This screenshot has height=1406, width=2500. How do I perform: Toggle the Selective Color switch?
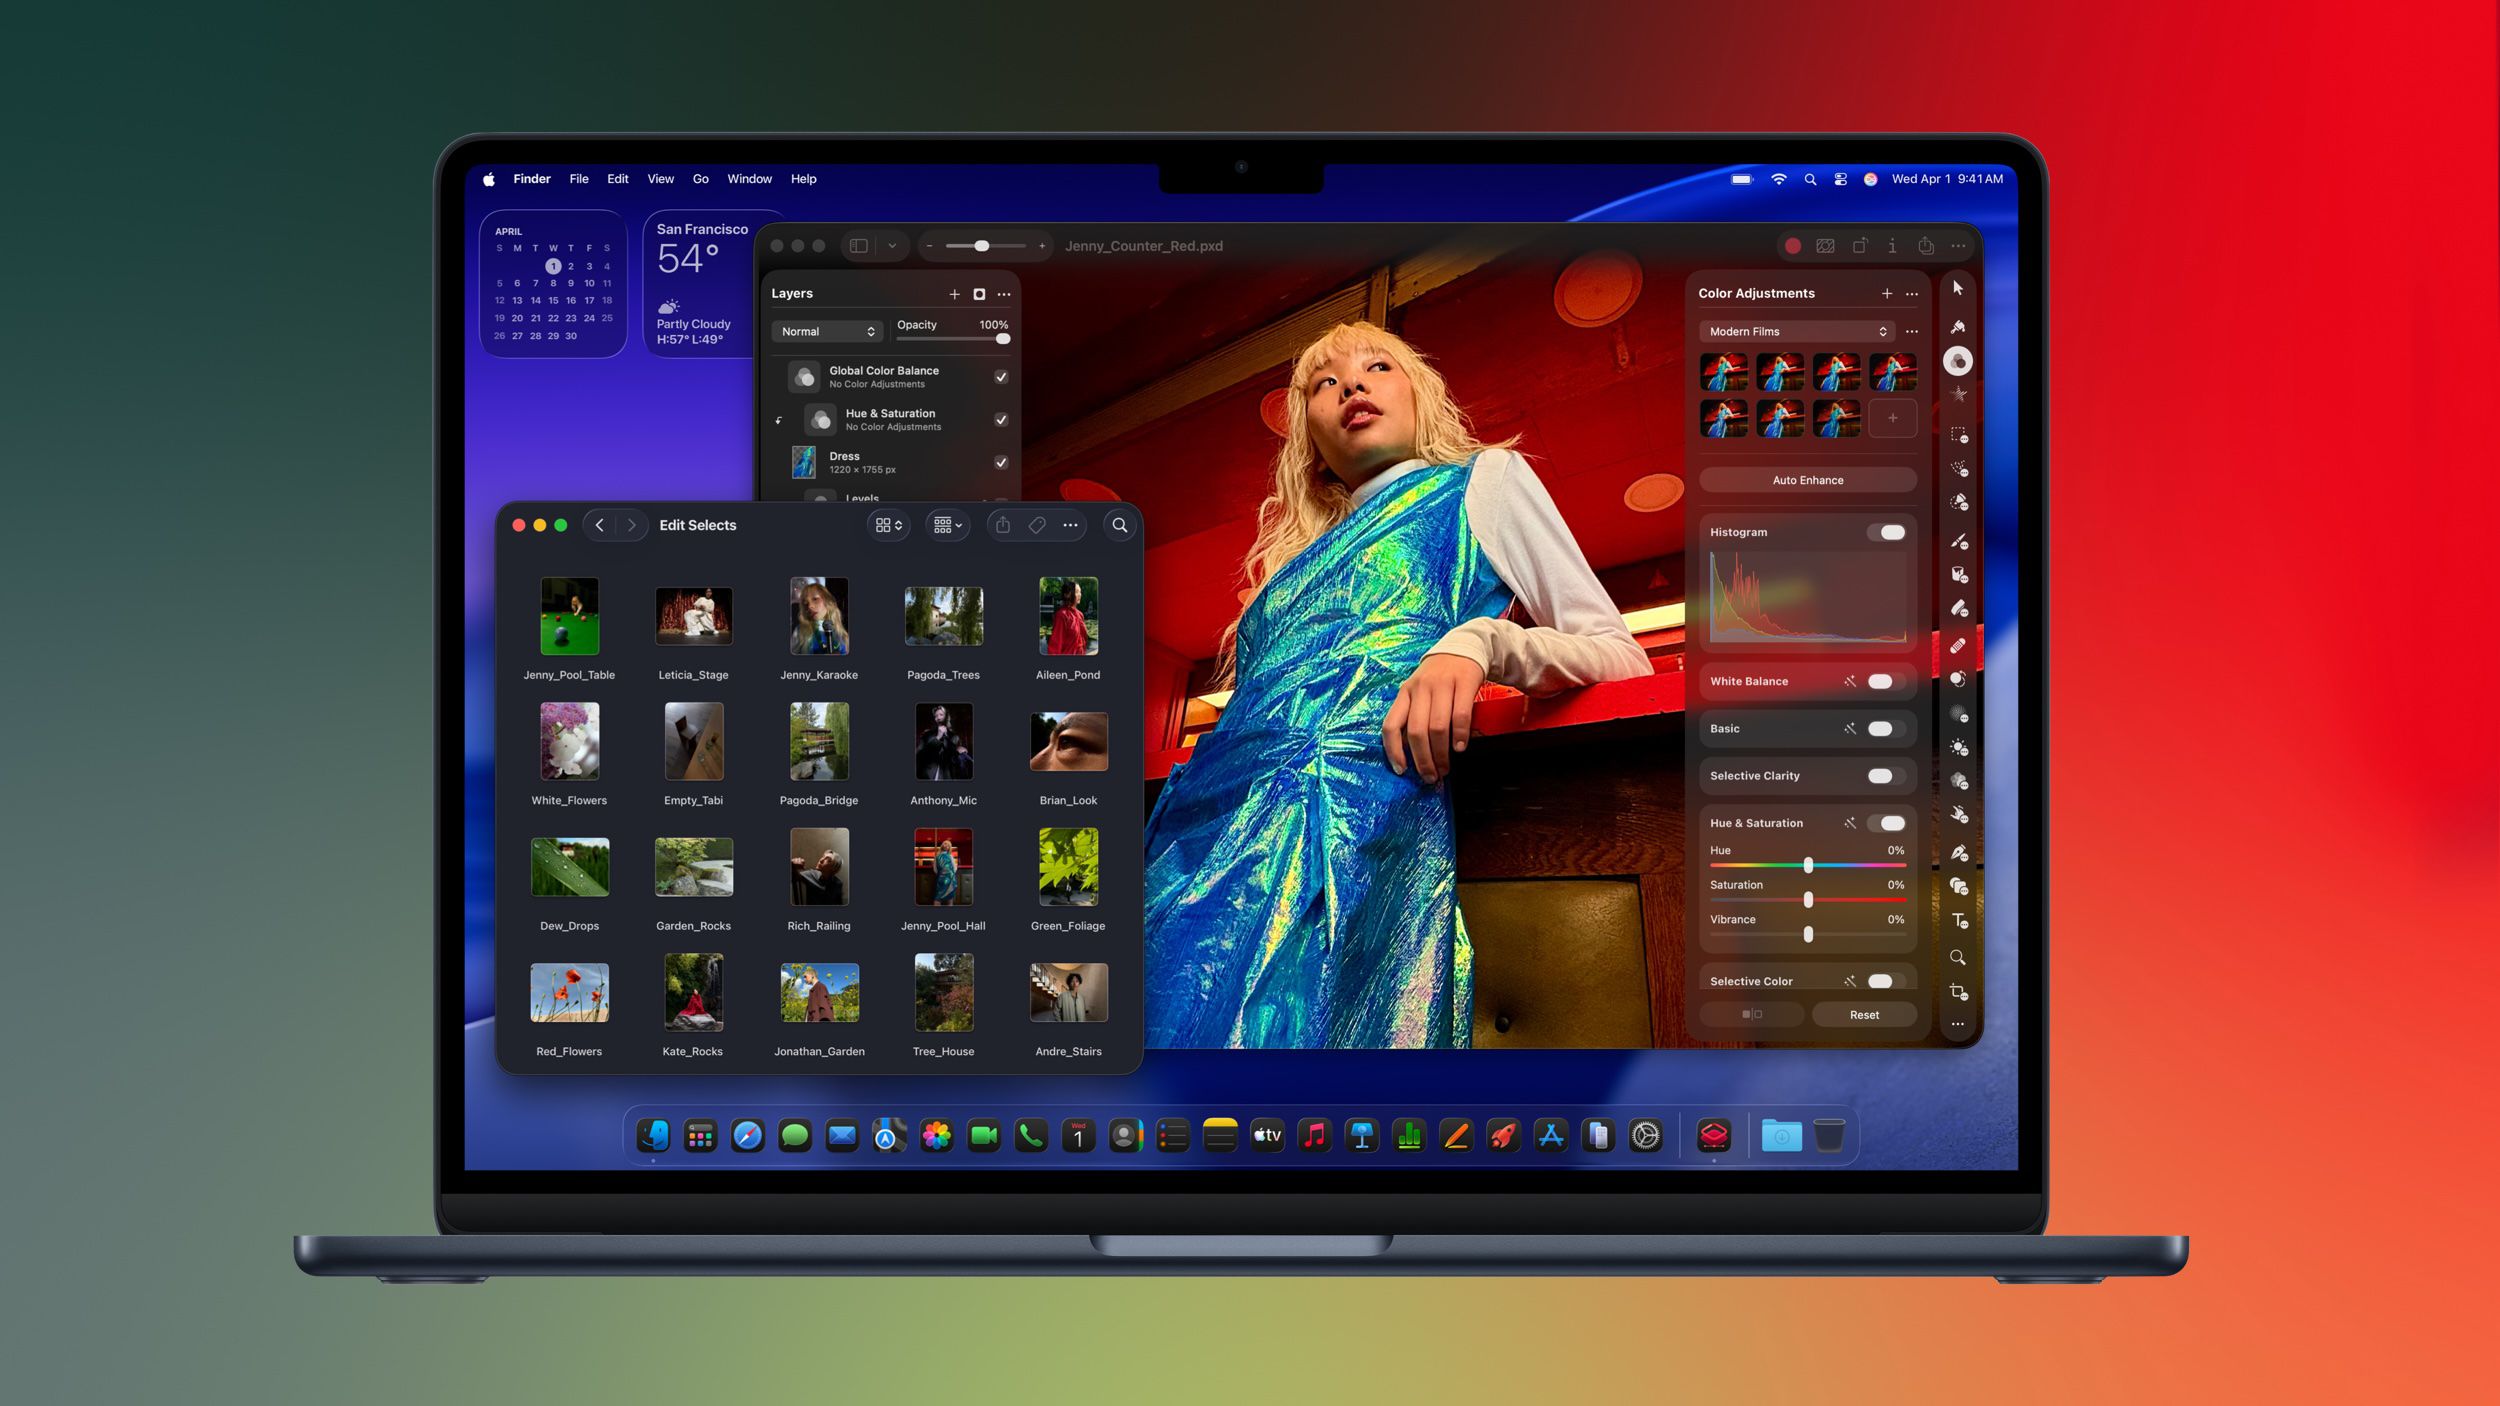click(x=1886, y=981)
